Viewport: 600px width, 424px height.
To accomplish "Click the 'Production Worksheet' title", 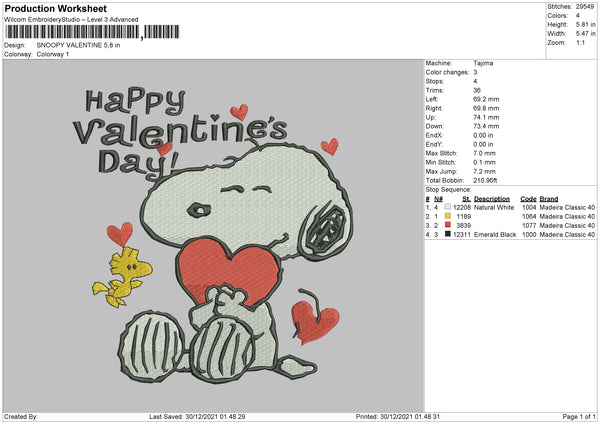I will [56, 8].
